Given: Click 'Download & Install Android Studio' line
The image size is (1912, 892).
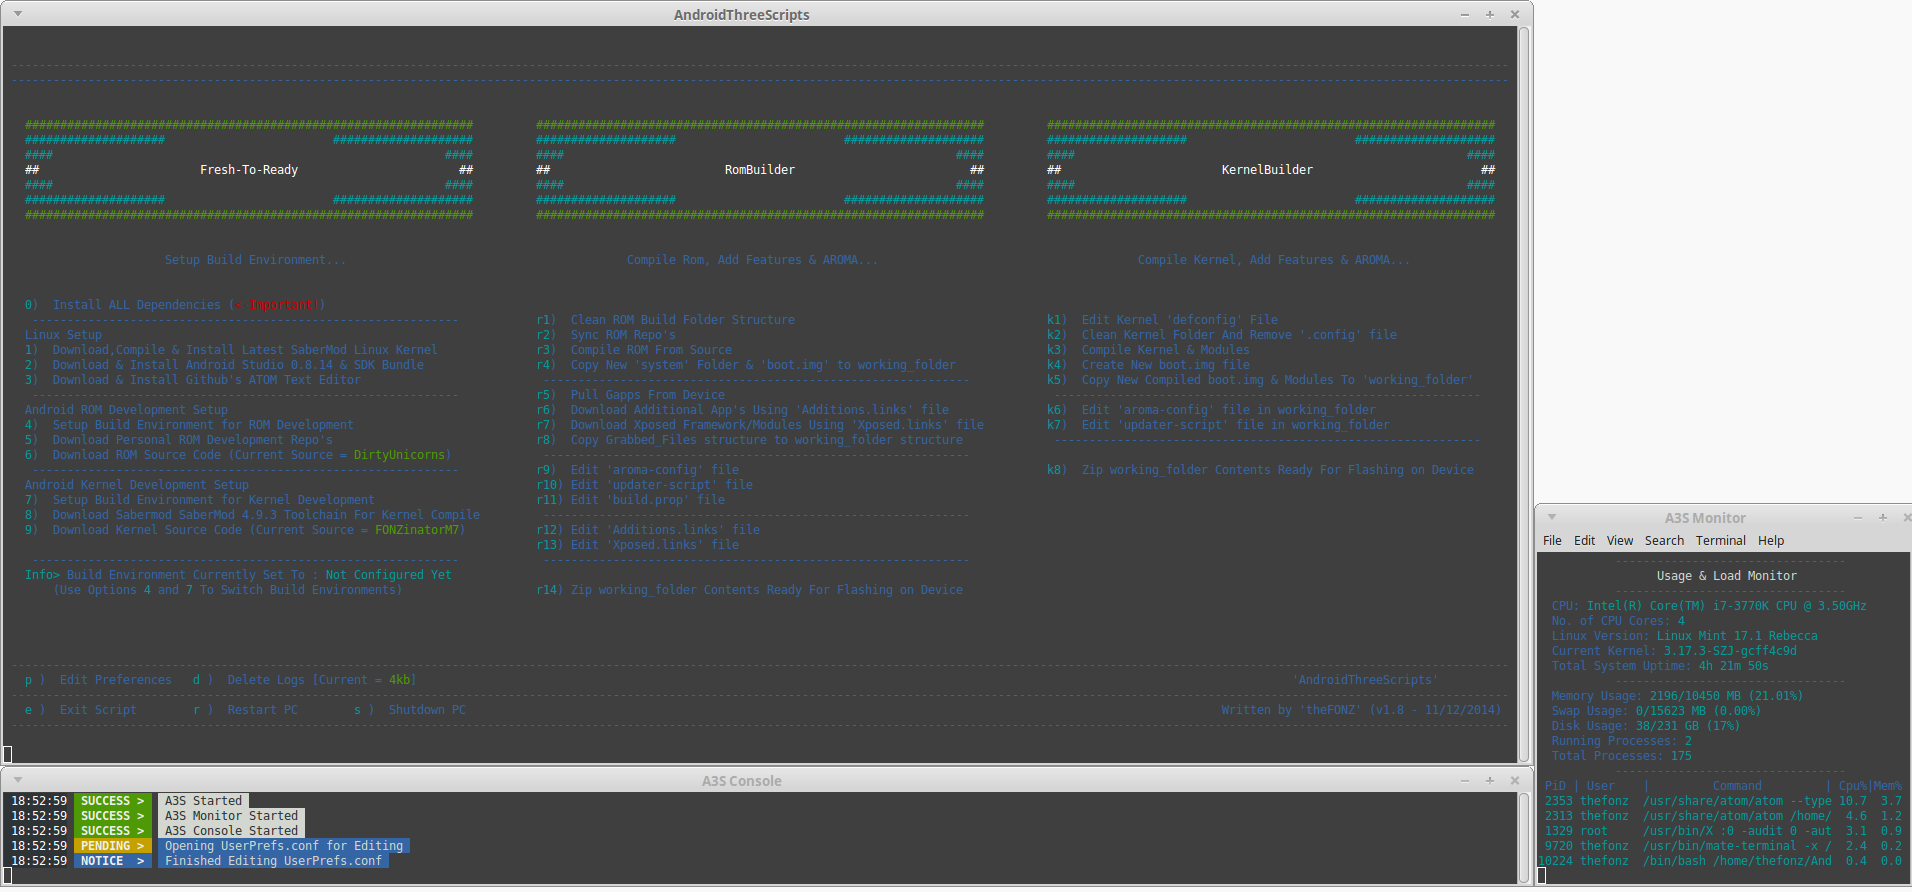Looking at the screenshot, I should pos(224,365).
